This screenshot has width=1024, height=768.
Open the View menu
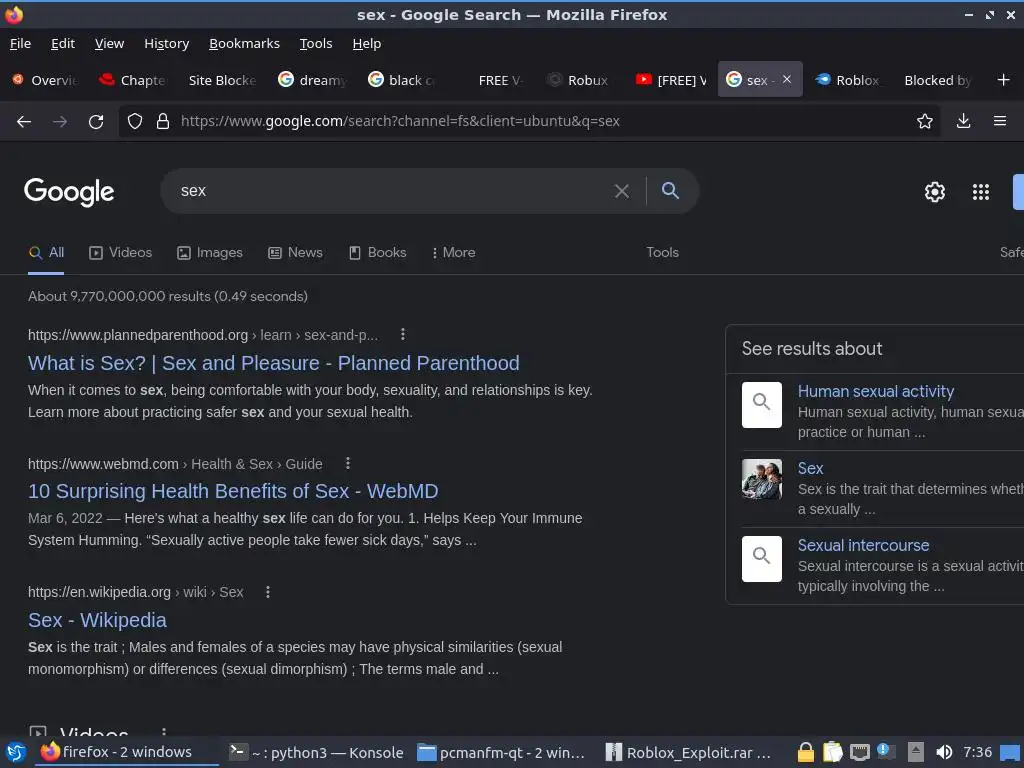pyautogui.click(x=109, y=44)
